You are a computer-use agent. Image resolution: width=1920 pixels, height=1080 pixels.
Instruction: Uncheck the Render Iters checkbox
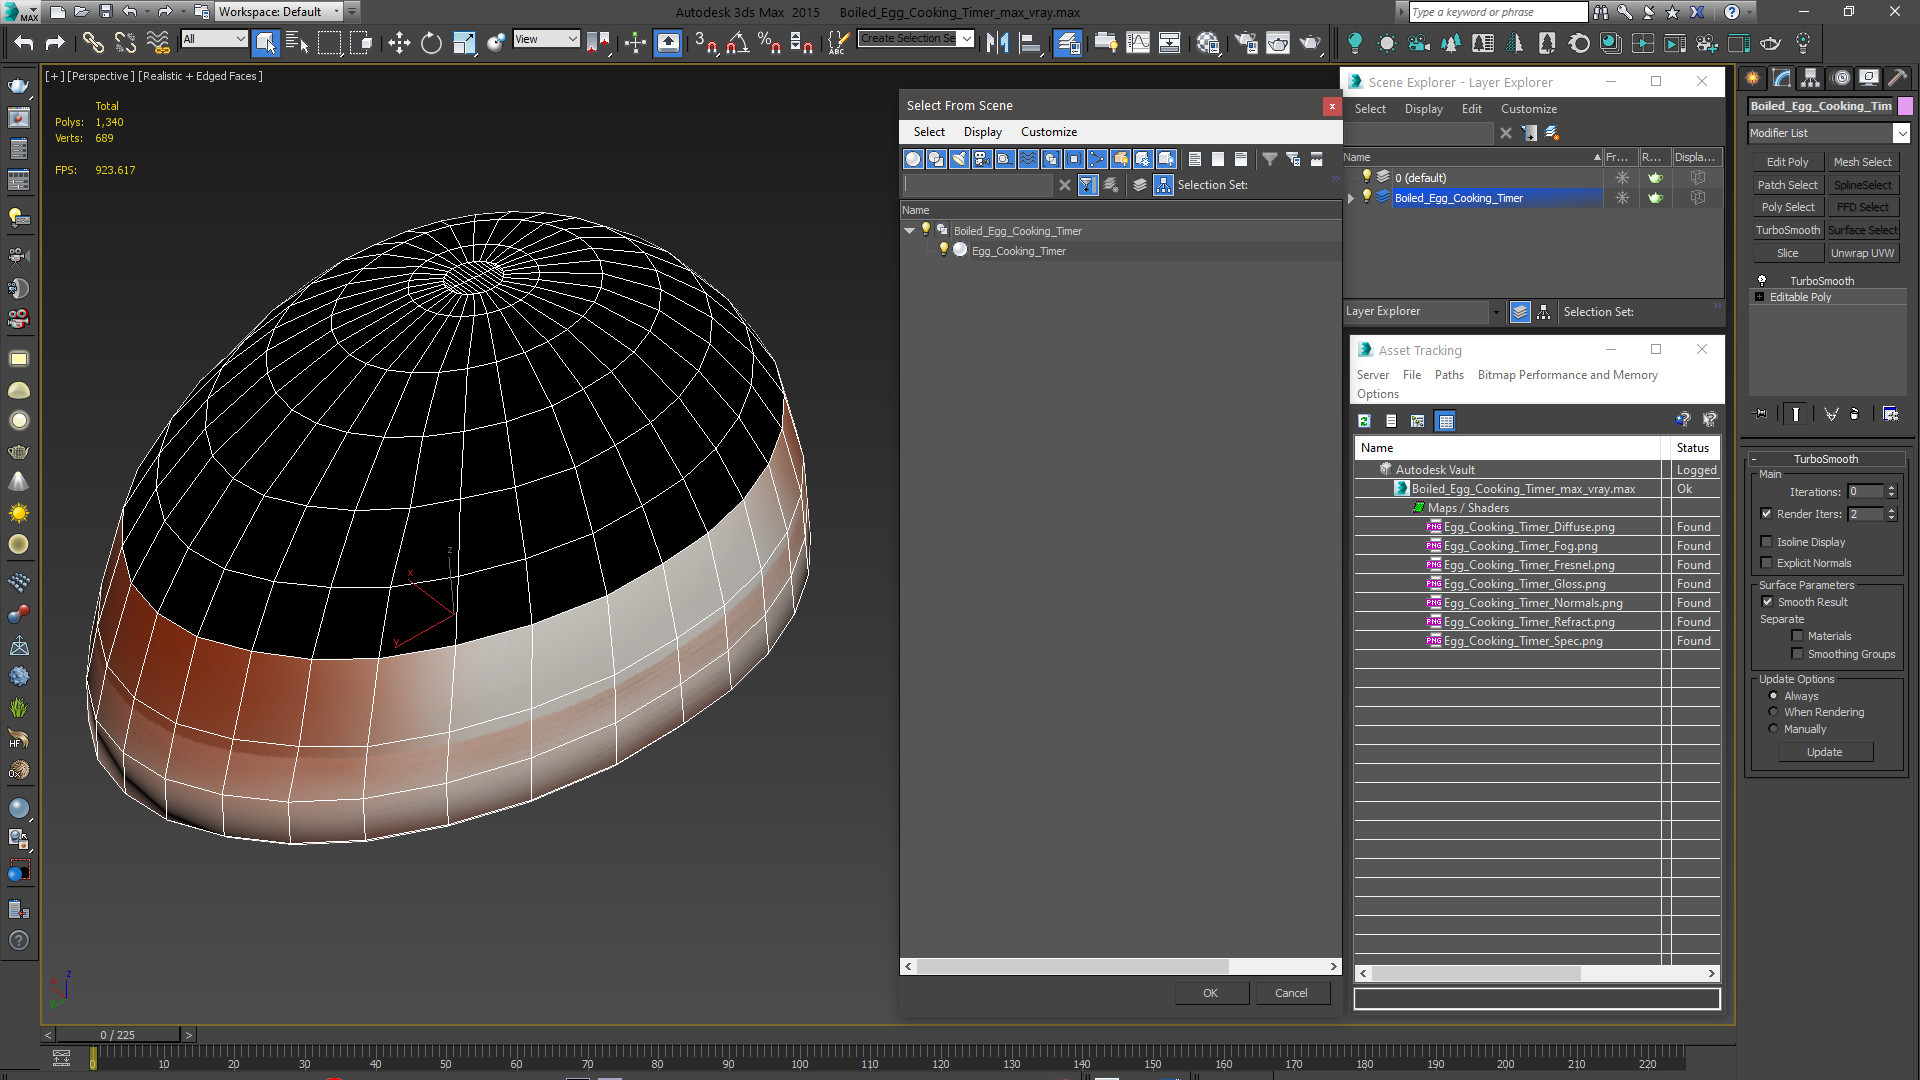[1766, 514]
